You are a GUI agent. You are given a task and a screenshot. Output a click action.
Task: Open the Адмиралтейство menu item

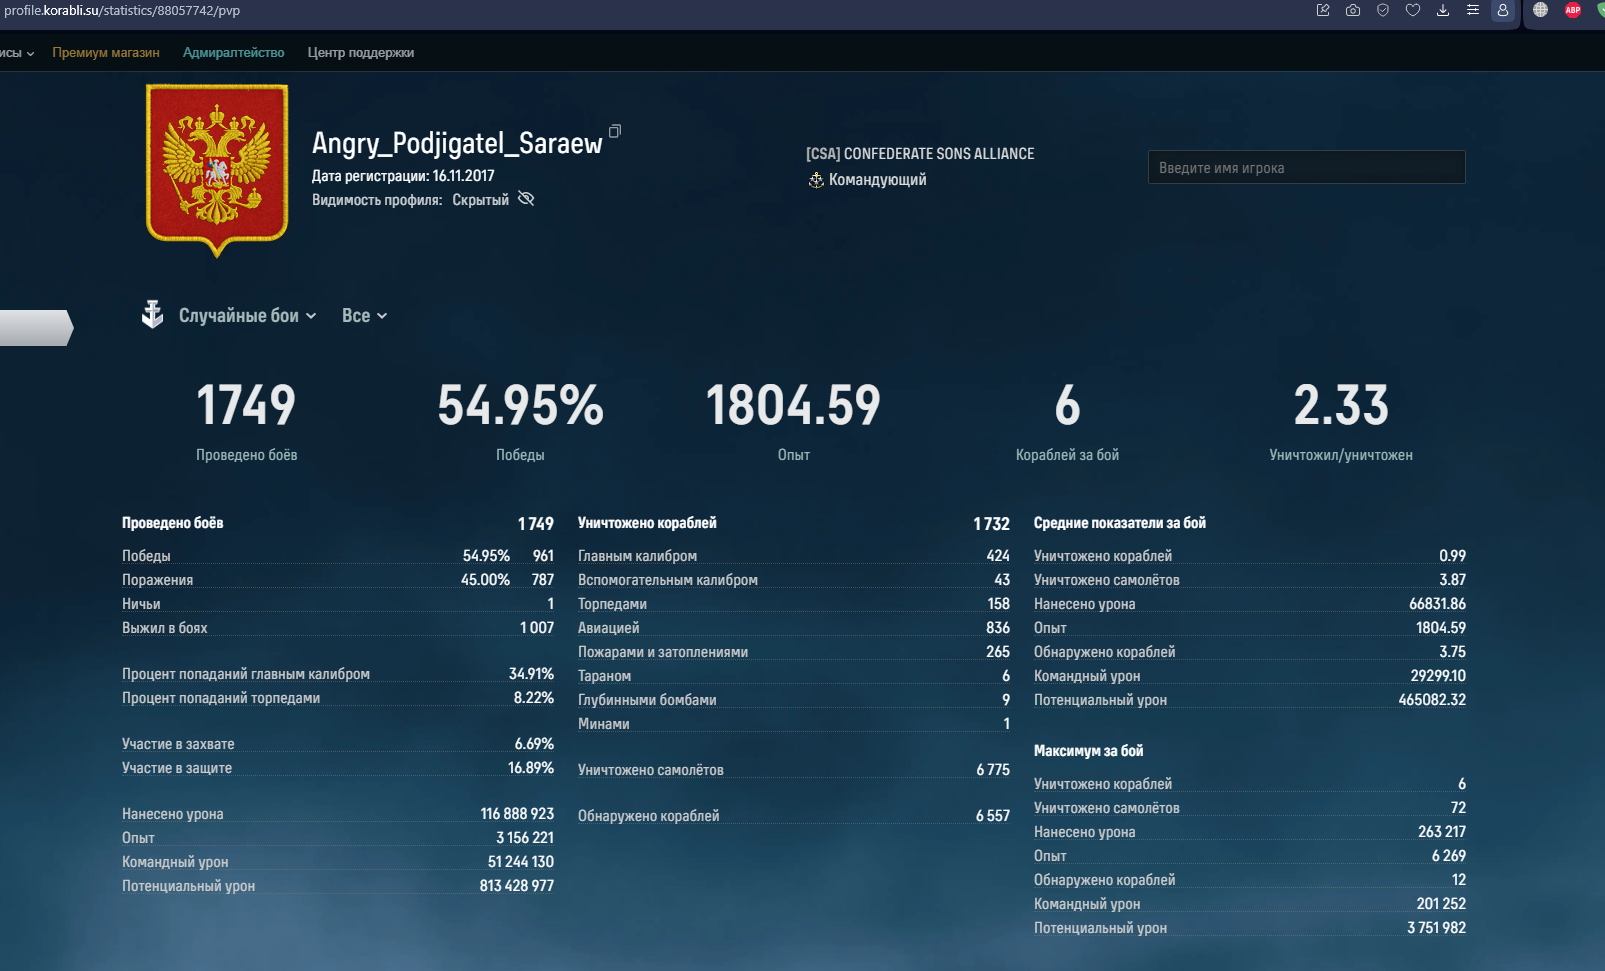coord(233,53)
